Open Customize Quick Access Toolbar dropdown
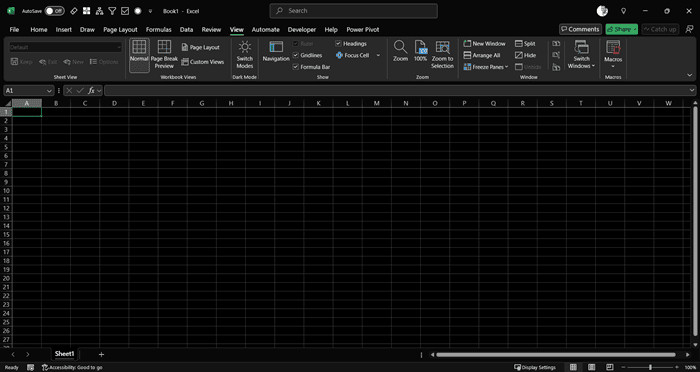 tap(150, 11)
